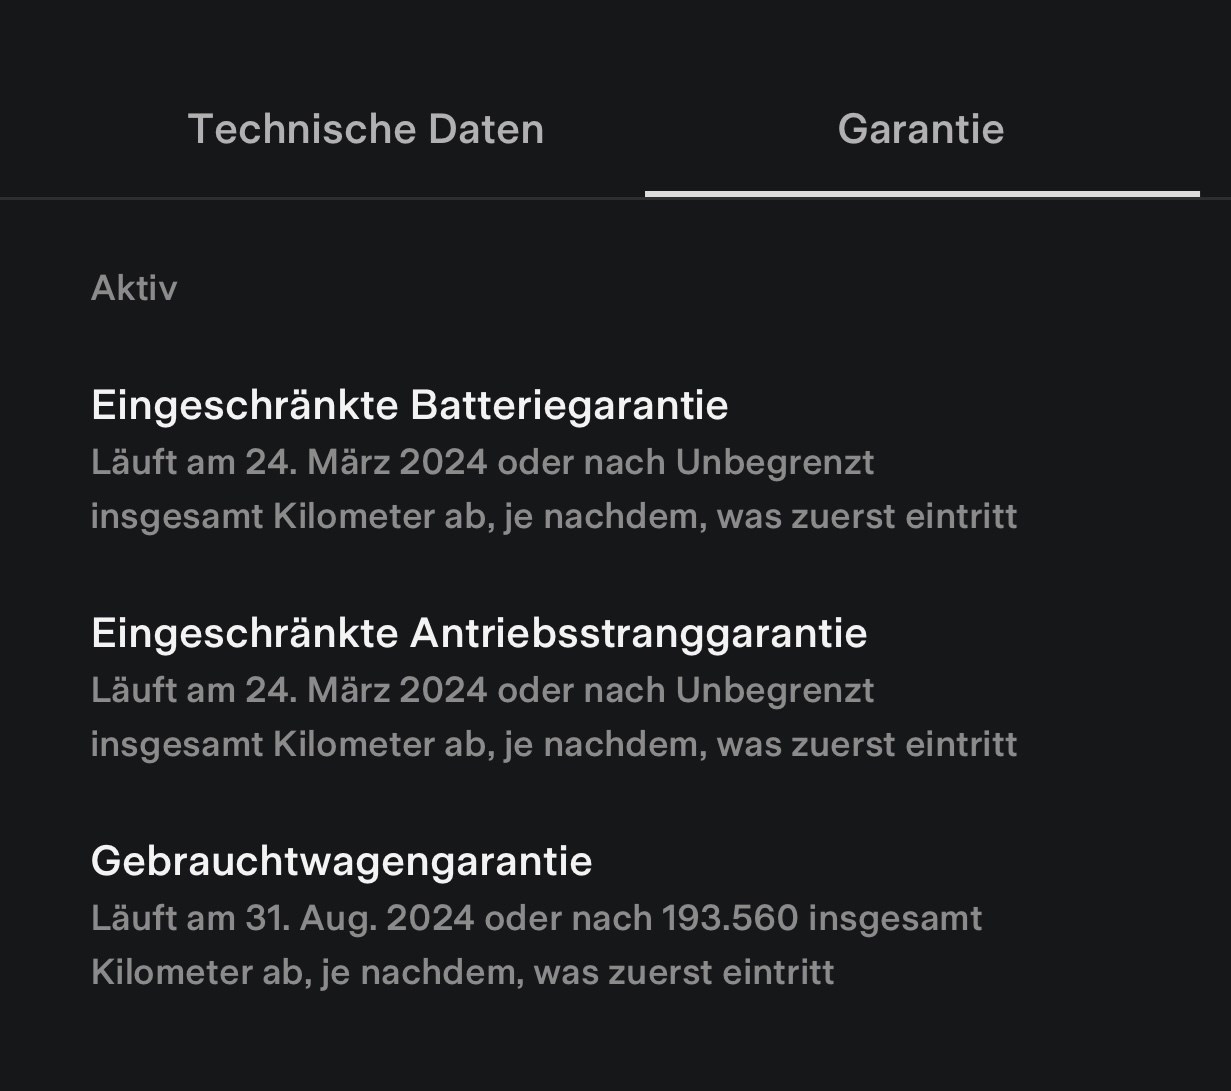
Task: Click the word Antriebsstranggarantie in the second heading
Action: [639, 633]
